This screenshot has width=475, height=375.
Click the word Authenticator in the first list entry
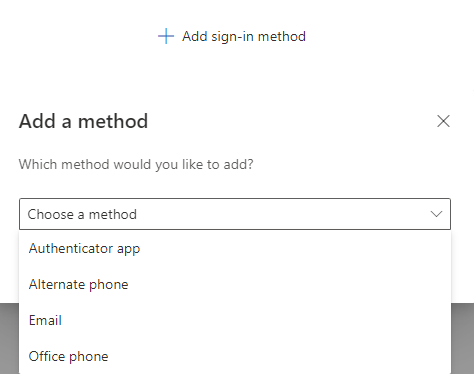[x=71, y=248]
